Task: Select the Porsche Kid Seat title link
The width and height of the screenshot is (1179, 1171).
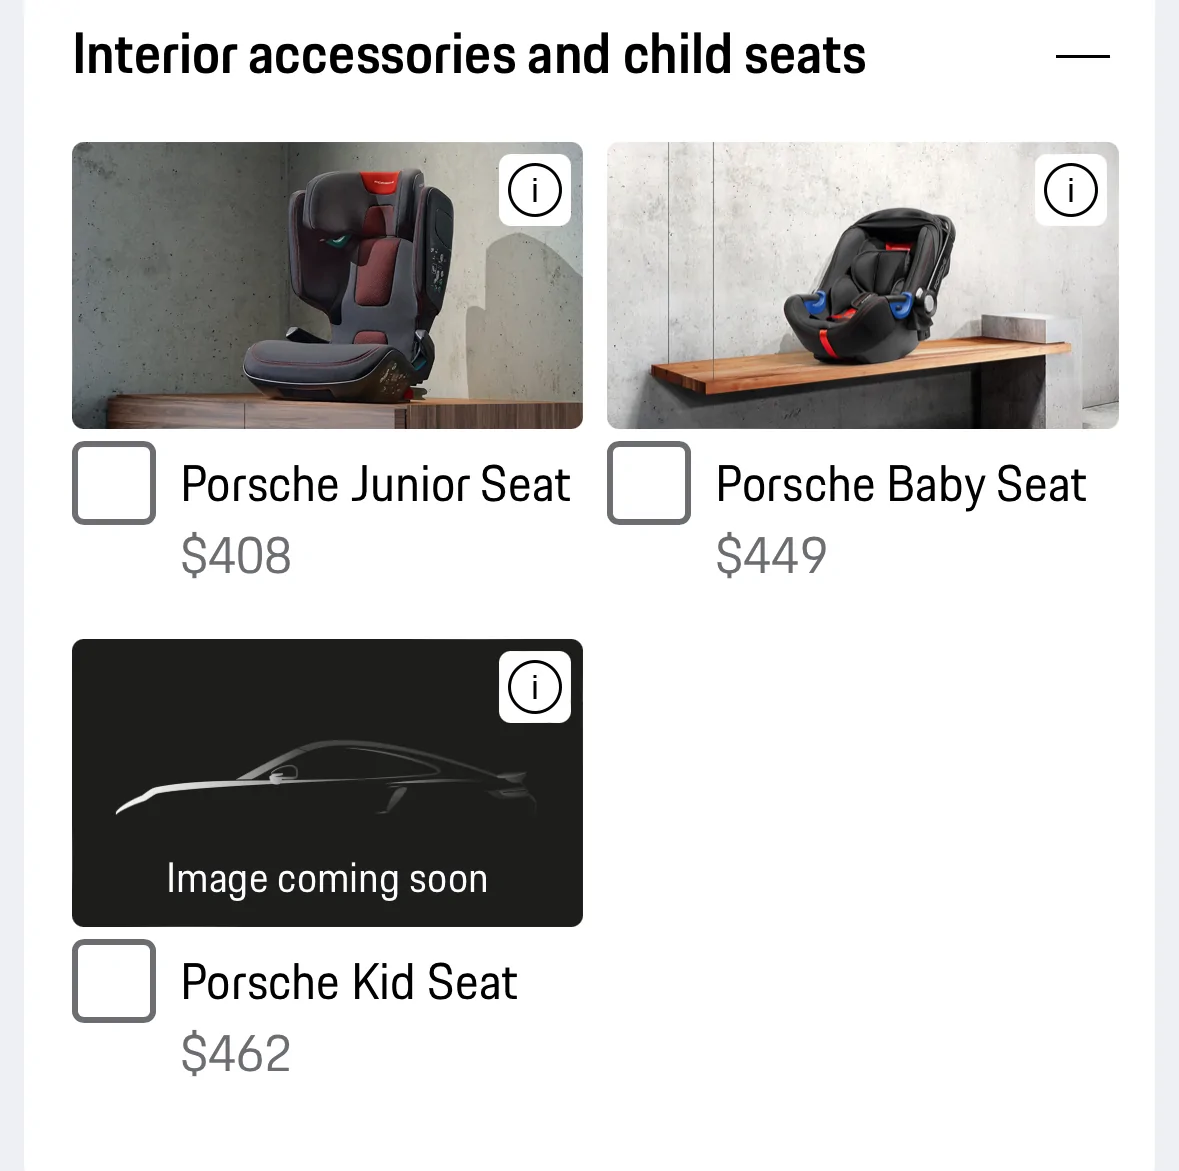Action: click(348, 982)
